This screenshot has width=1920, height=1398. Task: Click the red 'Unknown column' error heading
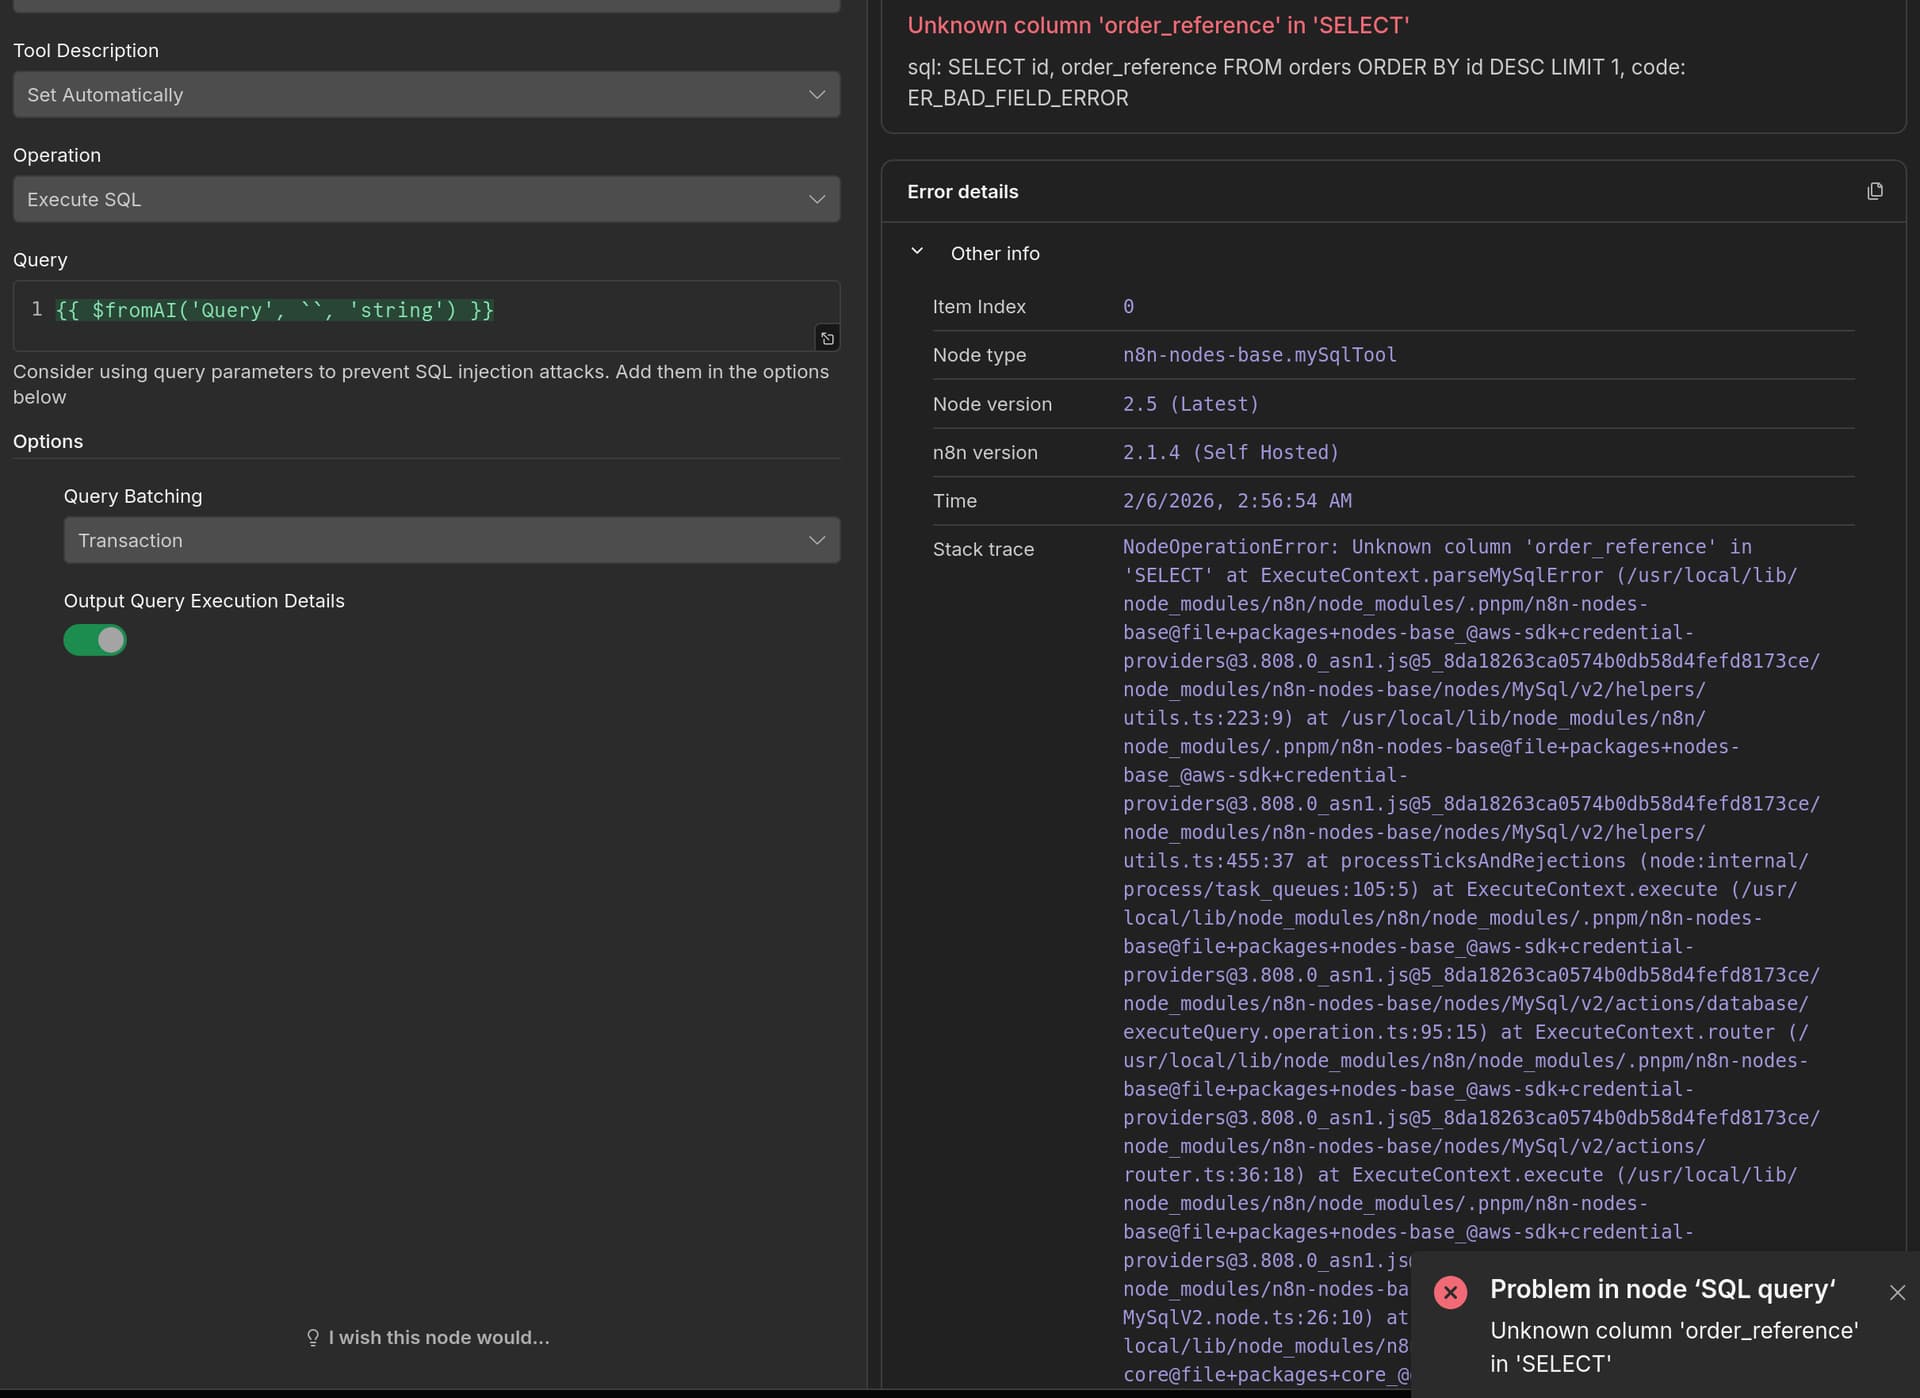coord(1157,26)
